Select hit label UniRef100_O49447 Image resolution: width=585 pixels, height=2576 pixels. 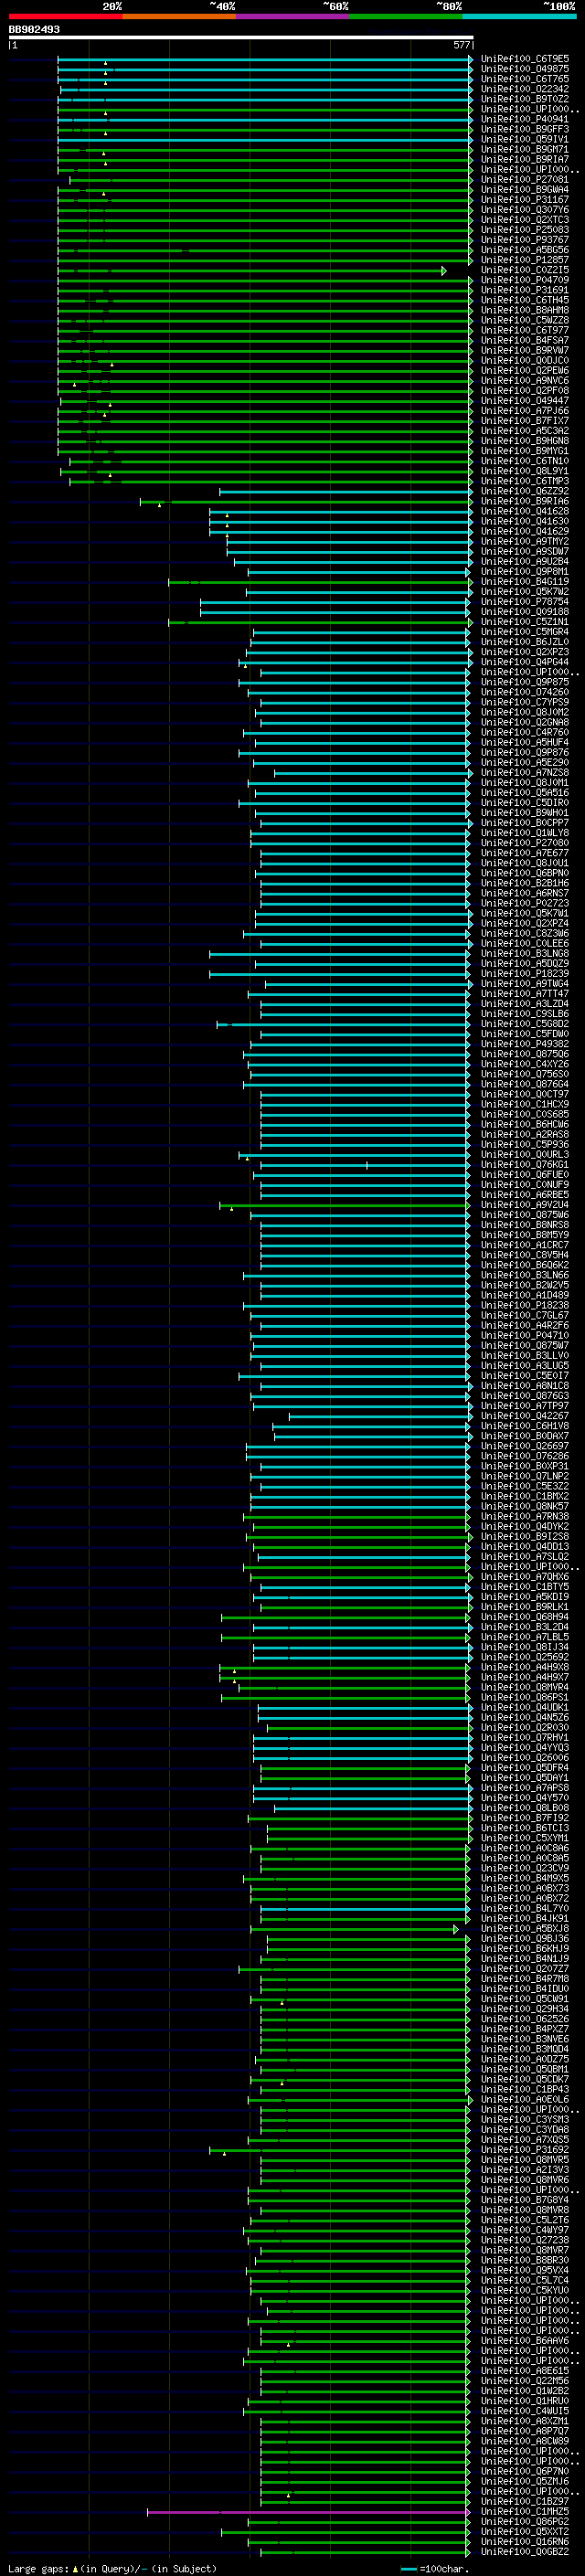coord(525,401)
